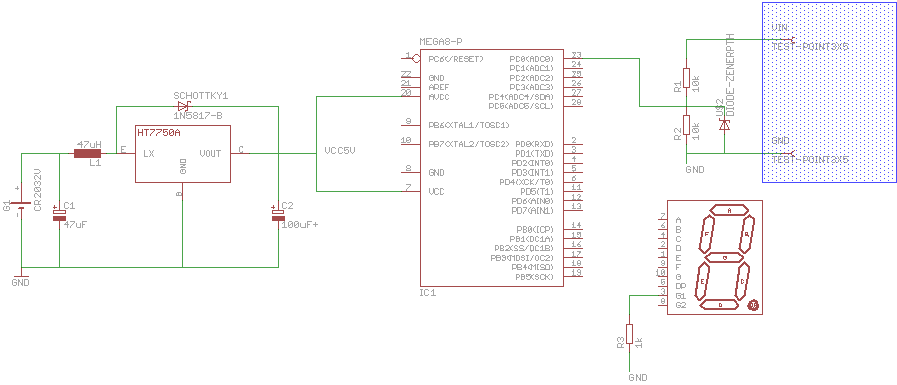Select the G1 battery symbol
897x385 pixels.
coord(21,205)
